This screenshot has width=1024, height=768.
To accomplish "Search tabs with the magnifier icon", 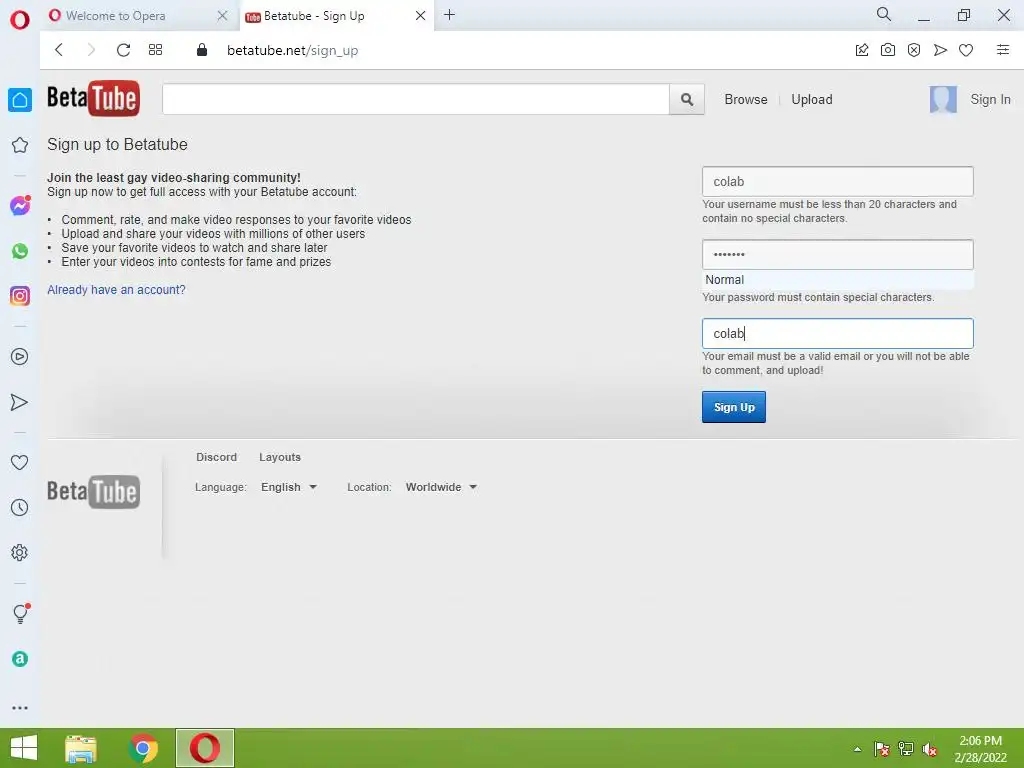I will (884, 14).
